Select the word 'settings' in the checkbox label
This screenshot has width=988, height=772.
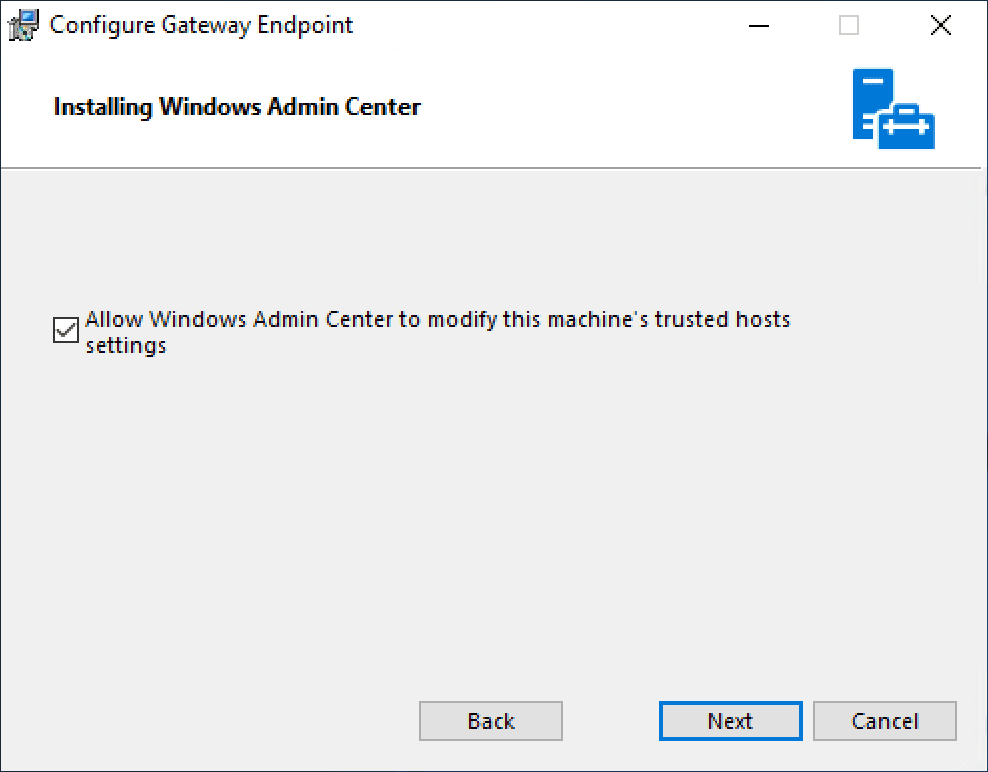[x=126, y=347]
